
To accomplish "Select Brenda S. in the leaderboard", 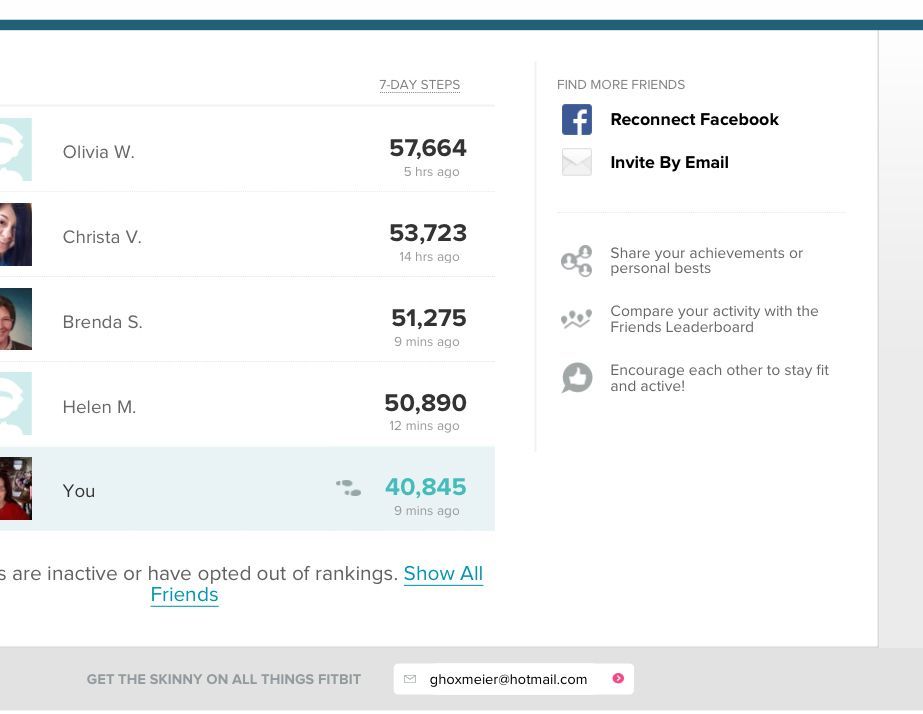I will [x=102, y=322].
